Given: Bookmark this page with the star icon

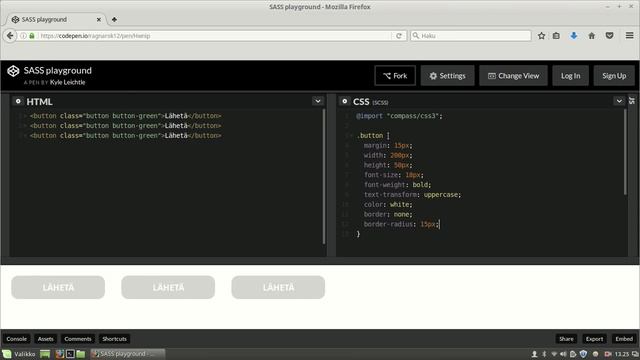Looking at the screenshot, I should 541,36.
